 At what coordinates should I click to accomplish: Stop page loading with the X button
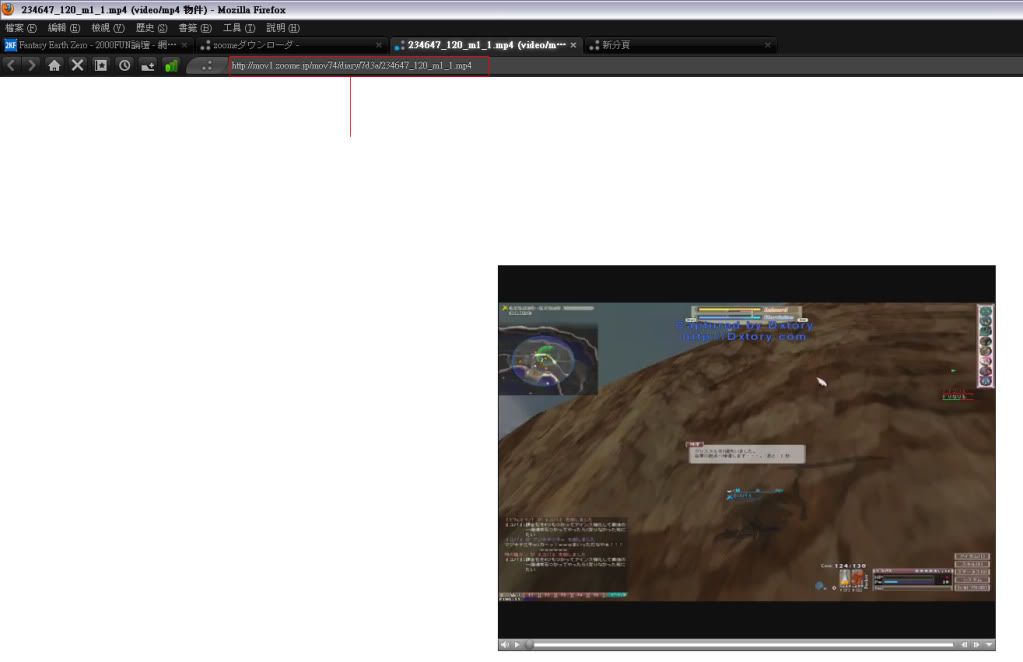pos(78,65)
